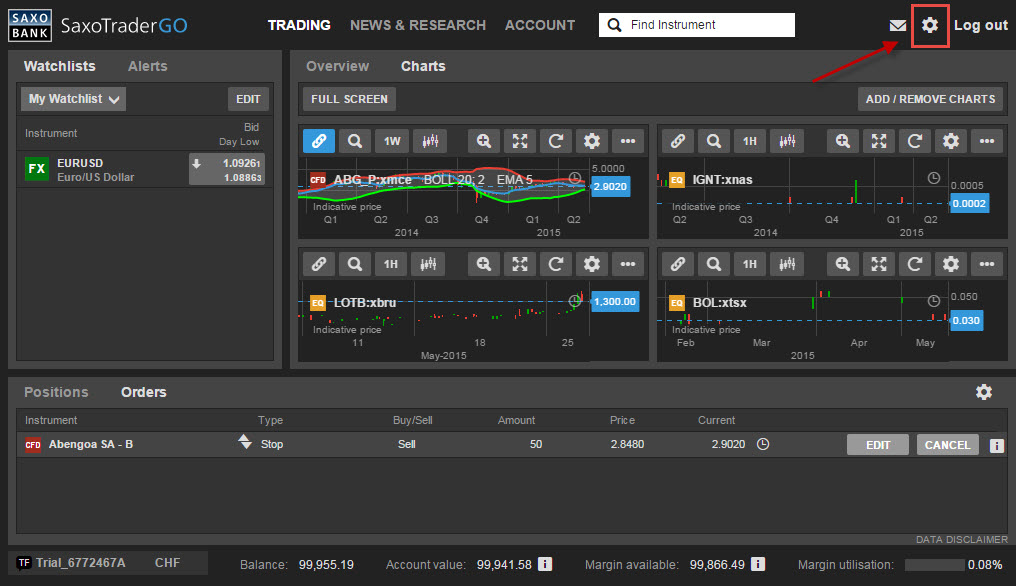Open the more options menu on LOTB:xbru chart
The width and height of the screenshot is (1016, 586).
(x=627, y=264)
